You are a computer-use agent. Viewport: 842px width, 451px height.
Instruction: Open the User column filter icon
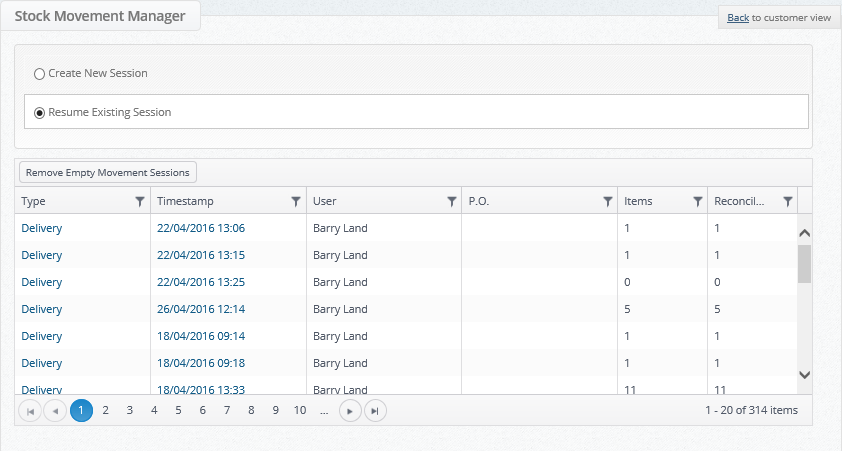click(x=452, y=201)
